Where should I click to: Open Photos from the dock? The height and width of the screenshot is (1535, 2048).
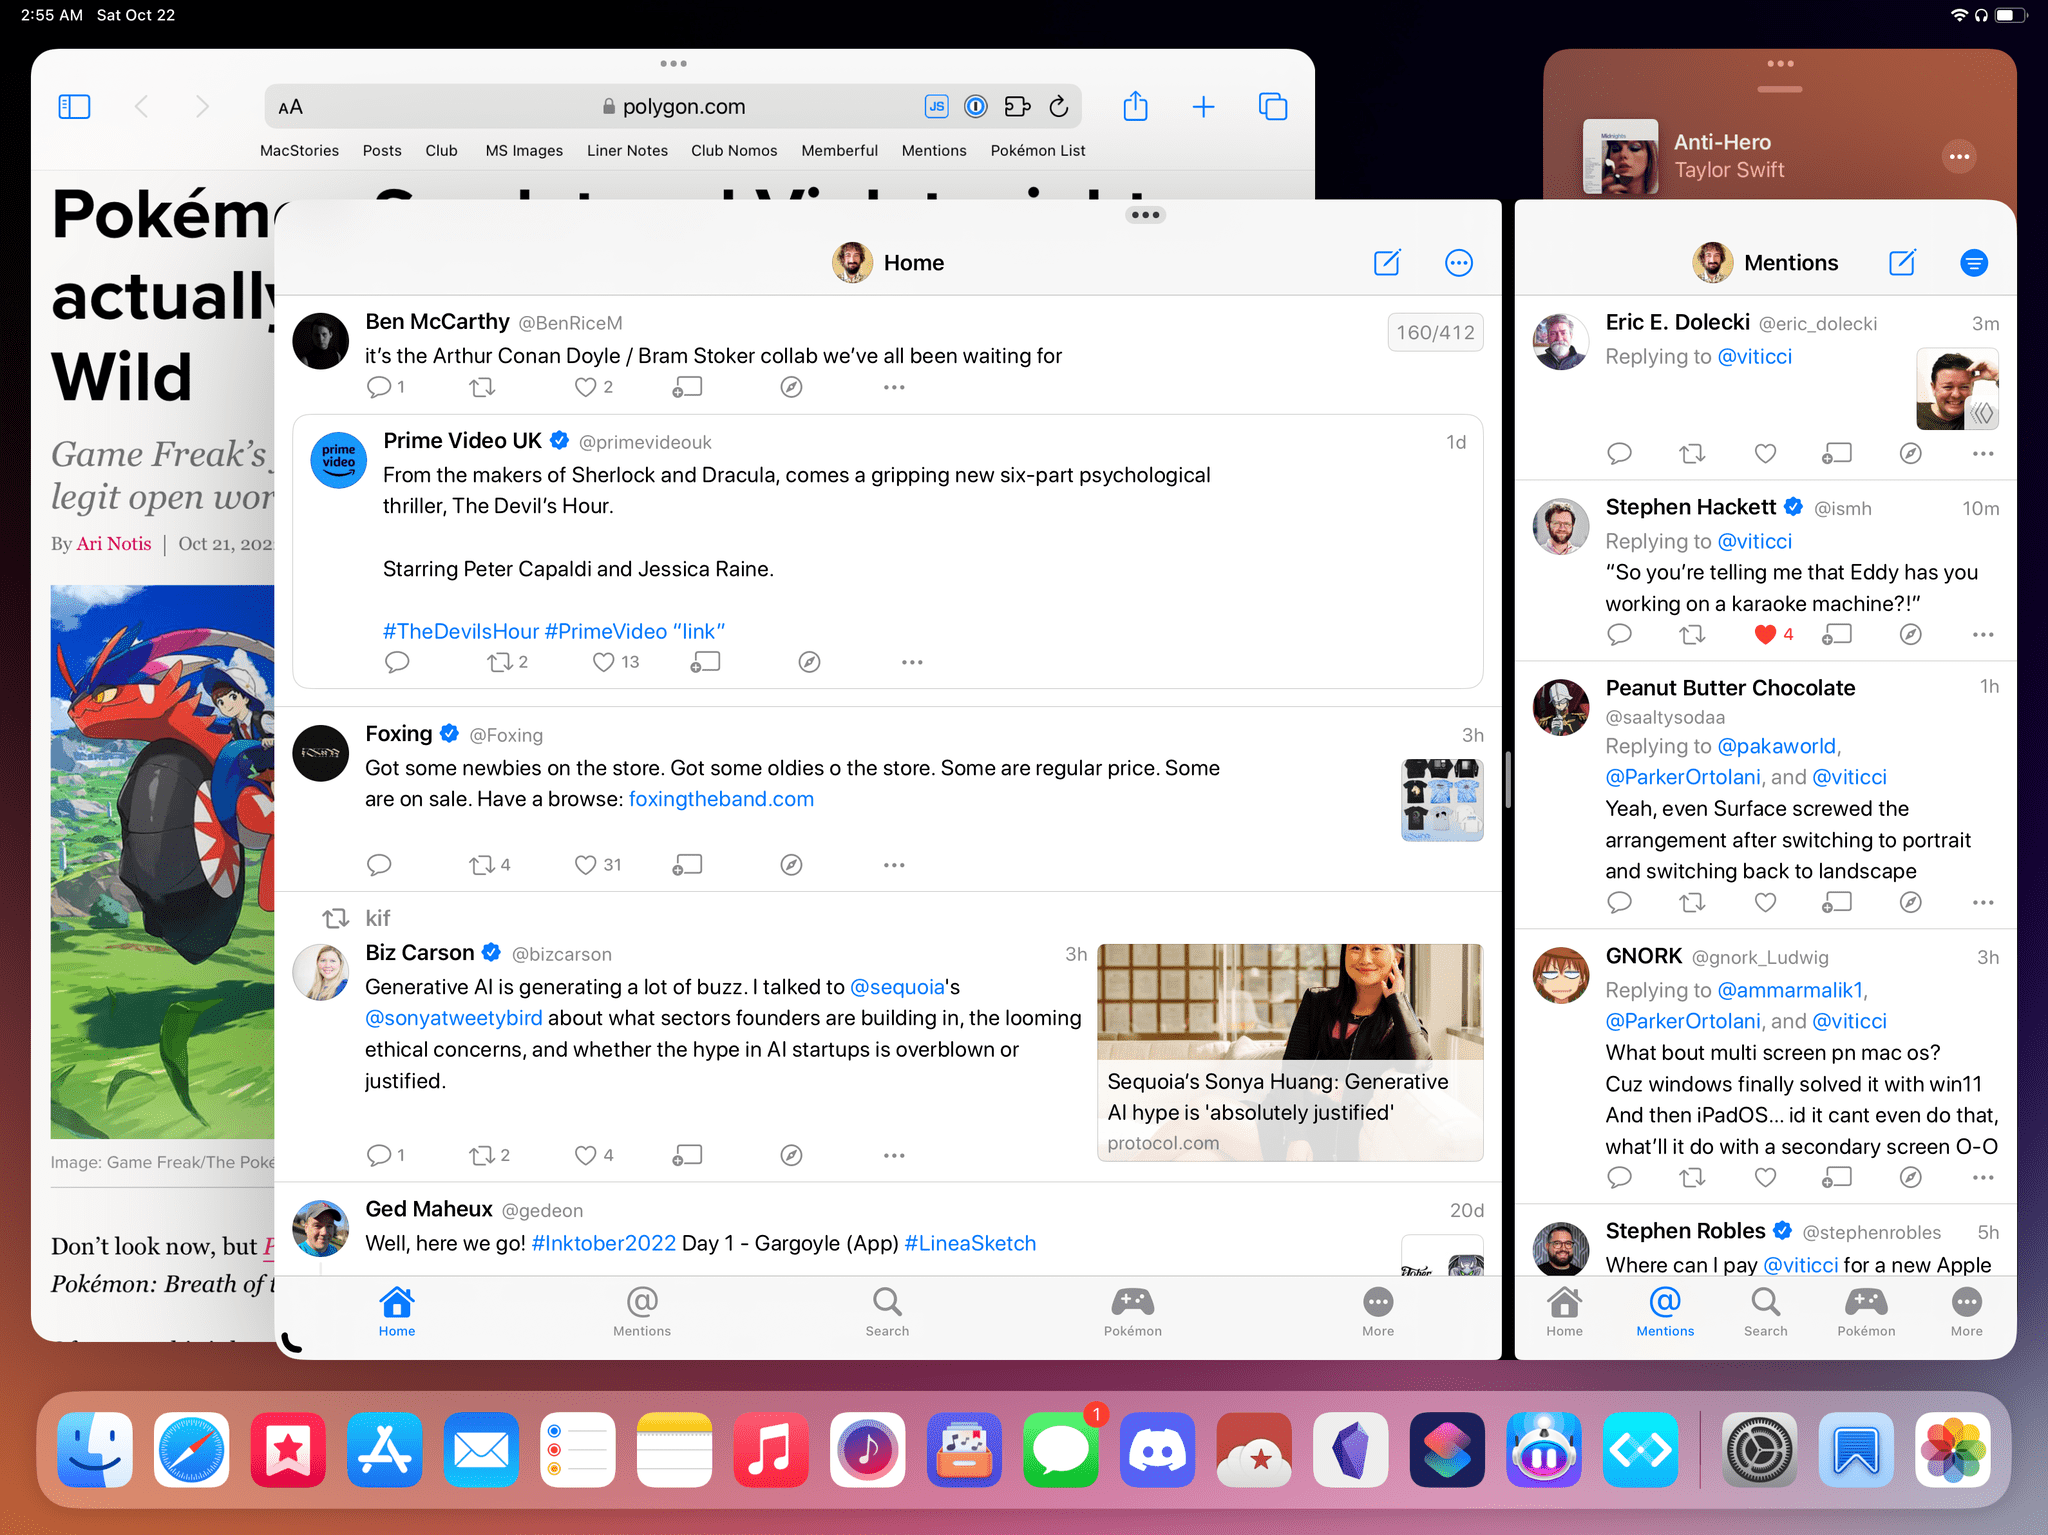click(1953, 1449)
